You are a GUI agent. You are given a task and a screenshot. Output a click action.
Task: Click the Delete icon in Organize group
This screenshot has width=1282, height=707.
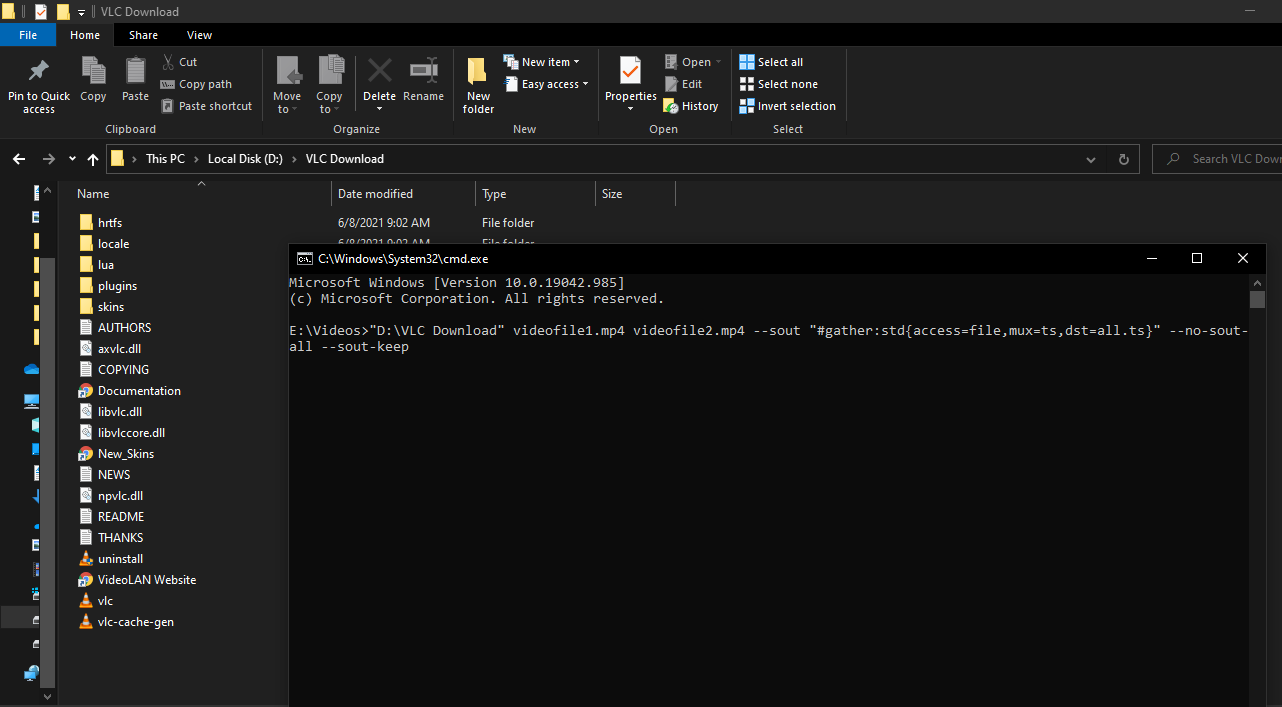379,72
